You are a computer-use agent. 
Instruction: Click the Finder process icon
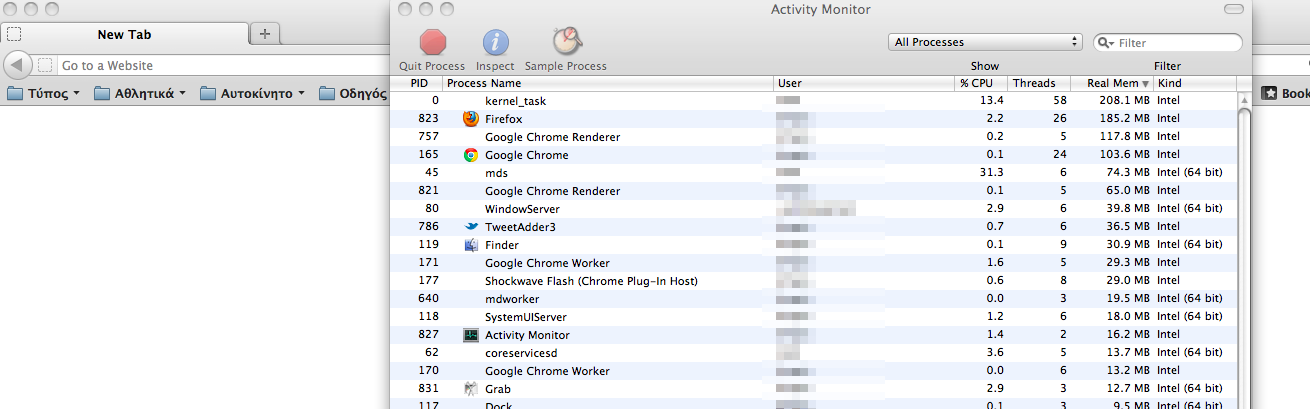[471, 245]
